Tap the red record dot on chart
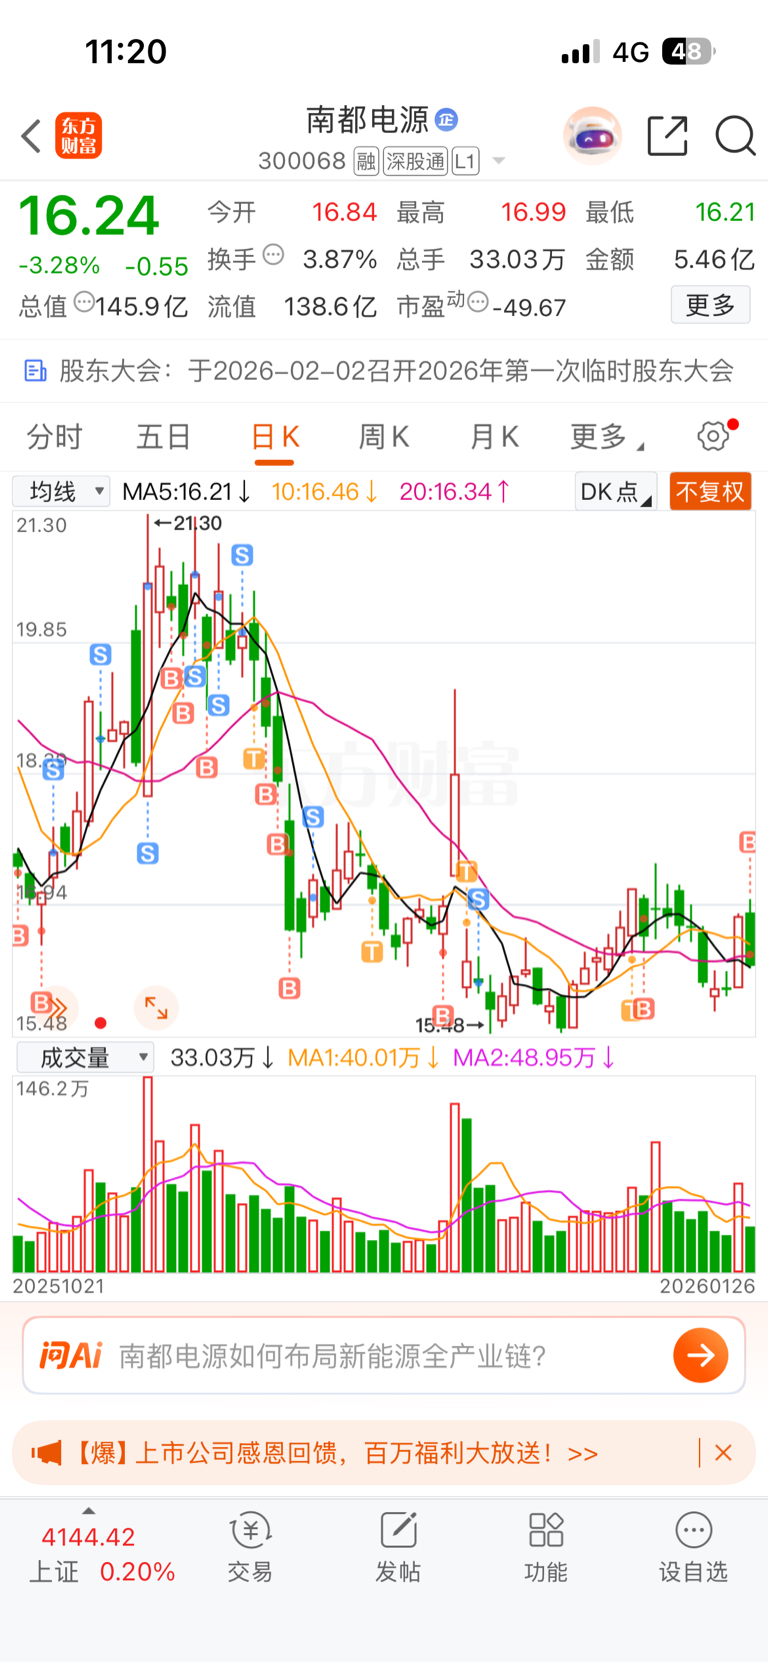The width and height of the screenshot is (768, 1663). (x=100, y=1023)
